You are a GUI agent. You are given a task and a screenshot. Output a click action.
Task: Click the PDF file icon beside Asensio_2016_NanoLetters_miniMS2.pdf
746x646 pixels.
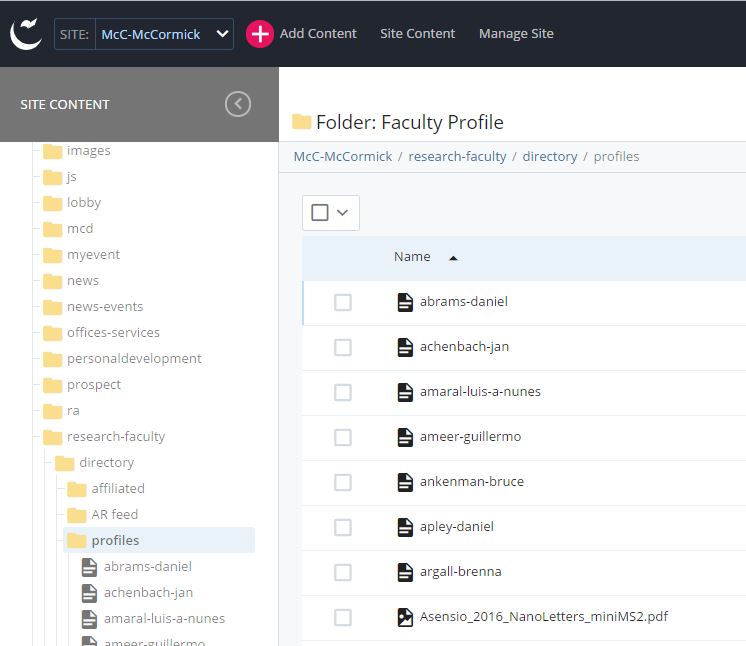click(x=405, y=617)
